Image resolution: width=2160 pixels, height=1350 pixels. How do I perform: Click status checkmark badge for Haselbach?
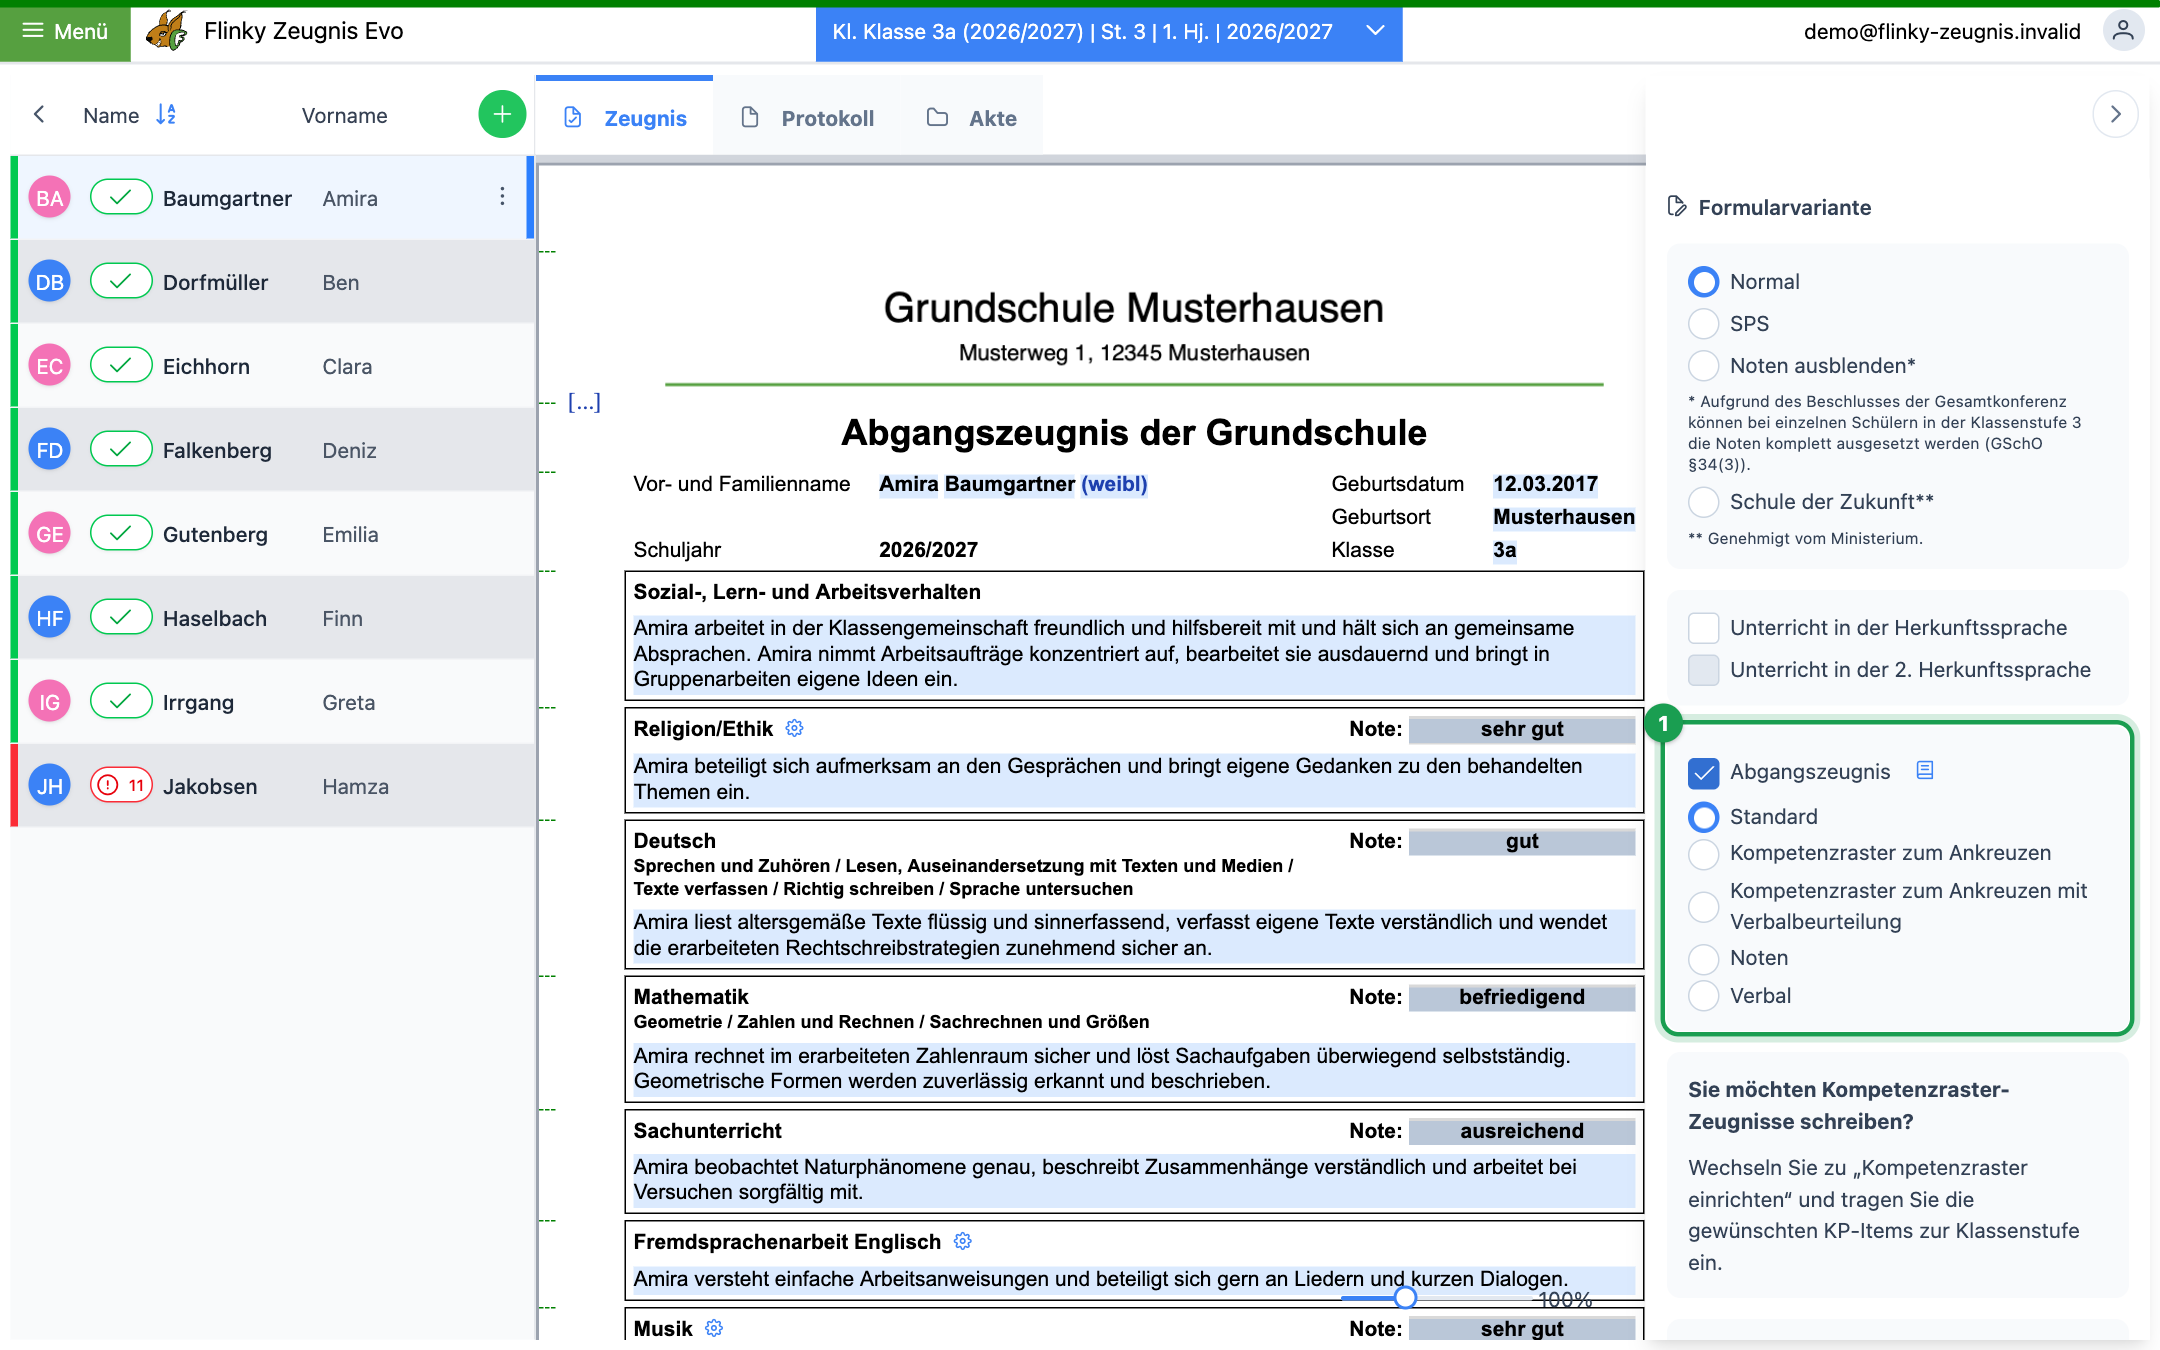[x=121, y=618]
